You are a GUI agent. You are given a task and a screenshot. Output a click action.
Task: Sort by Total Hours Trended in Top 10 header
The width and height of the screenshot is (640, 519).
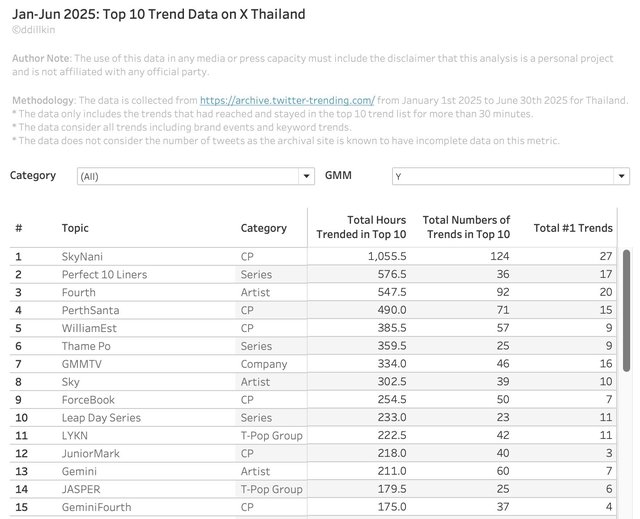coord(361,227)
